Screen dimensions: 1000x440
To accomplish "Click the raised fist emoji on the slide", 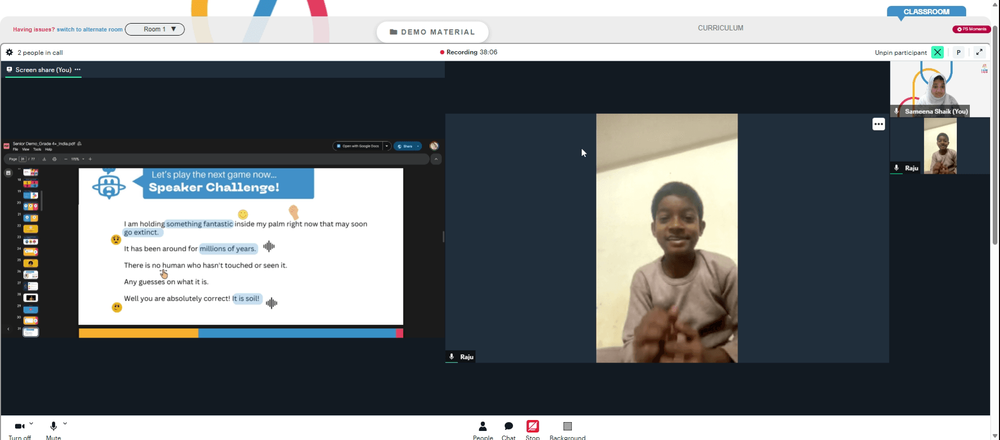I will click(x=293, y=212).
